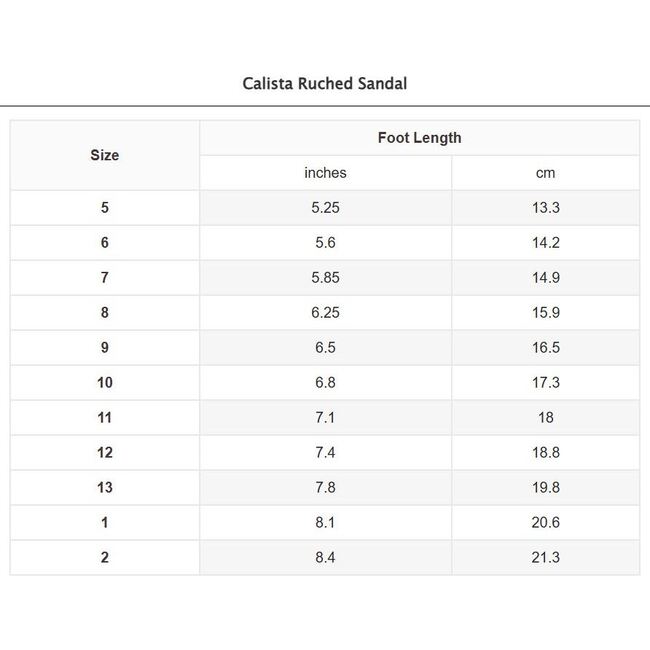Select the 5.25 inches cell
The width and height of the screenshot is (650, 650).
[x=325, y=207]
